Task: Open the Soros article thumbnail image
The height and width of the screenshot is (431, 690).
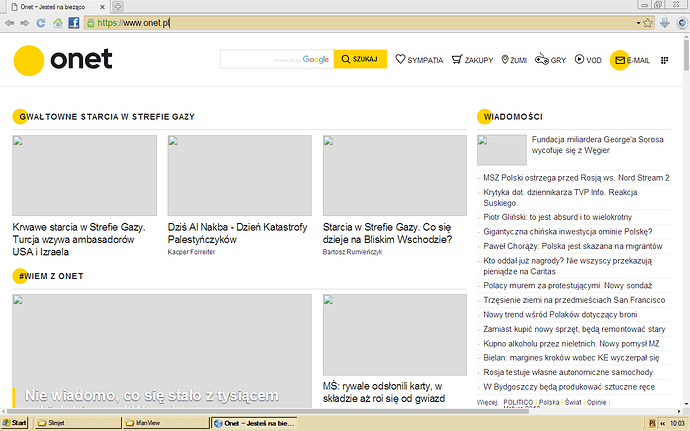Action: click(502, 150)
